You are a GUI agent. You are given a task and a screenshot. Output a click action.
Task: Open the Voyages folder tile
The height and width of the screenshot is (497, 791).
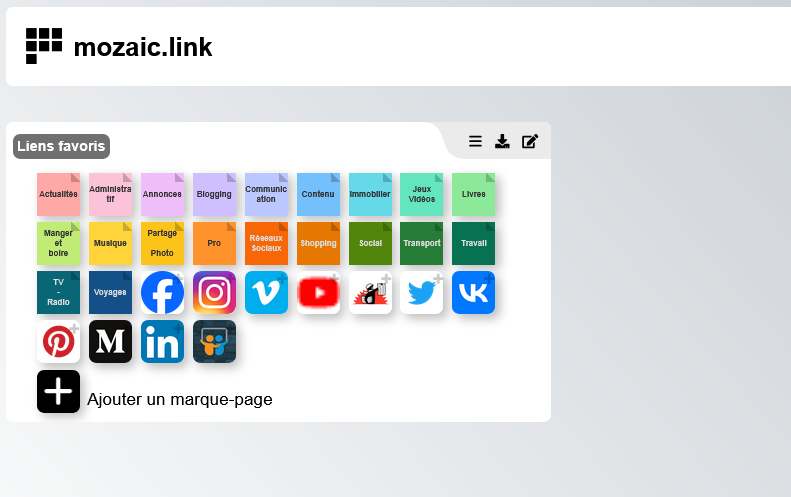click(x=110, y=292)
